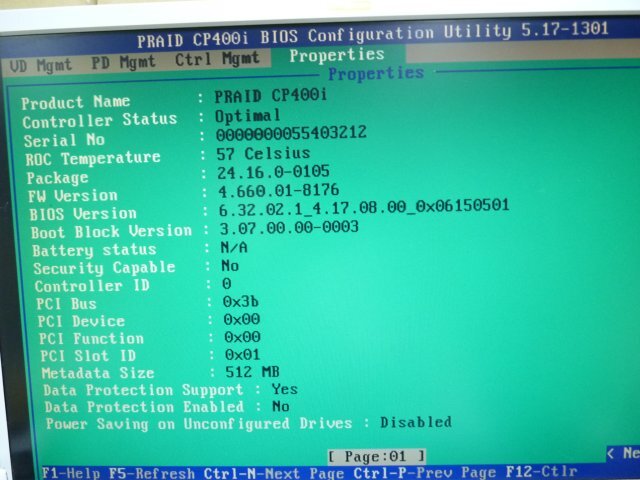Select the Optimal status value
Screen dimensions: 640x480
pyautogui.click(x=248, y=116)
